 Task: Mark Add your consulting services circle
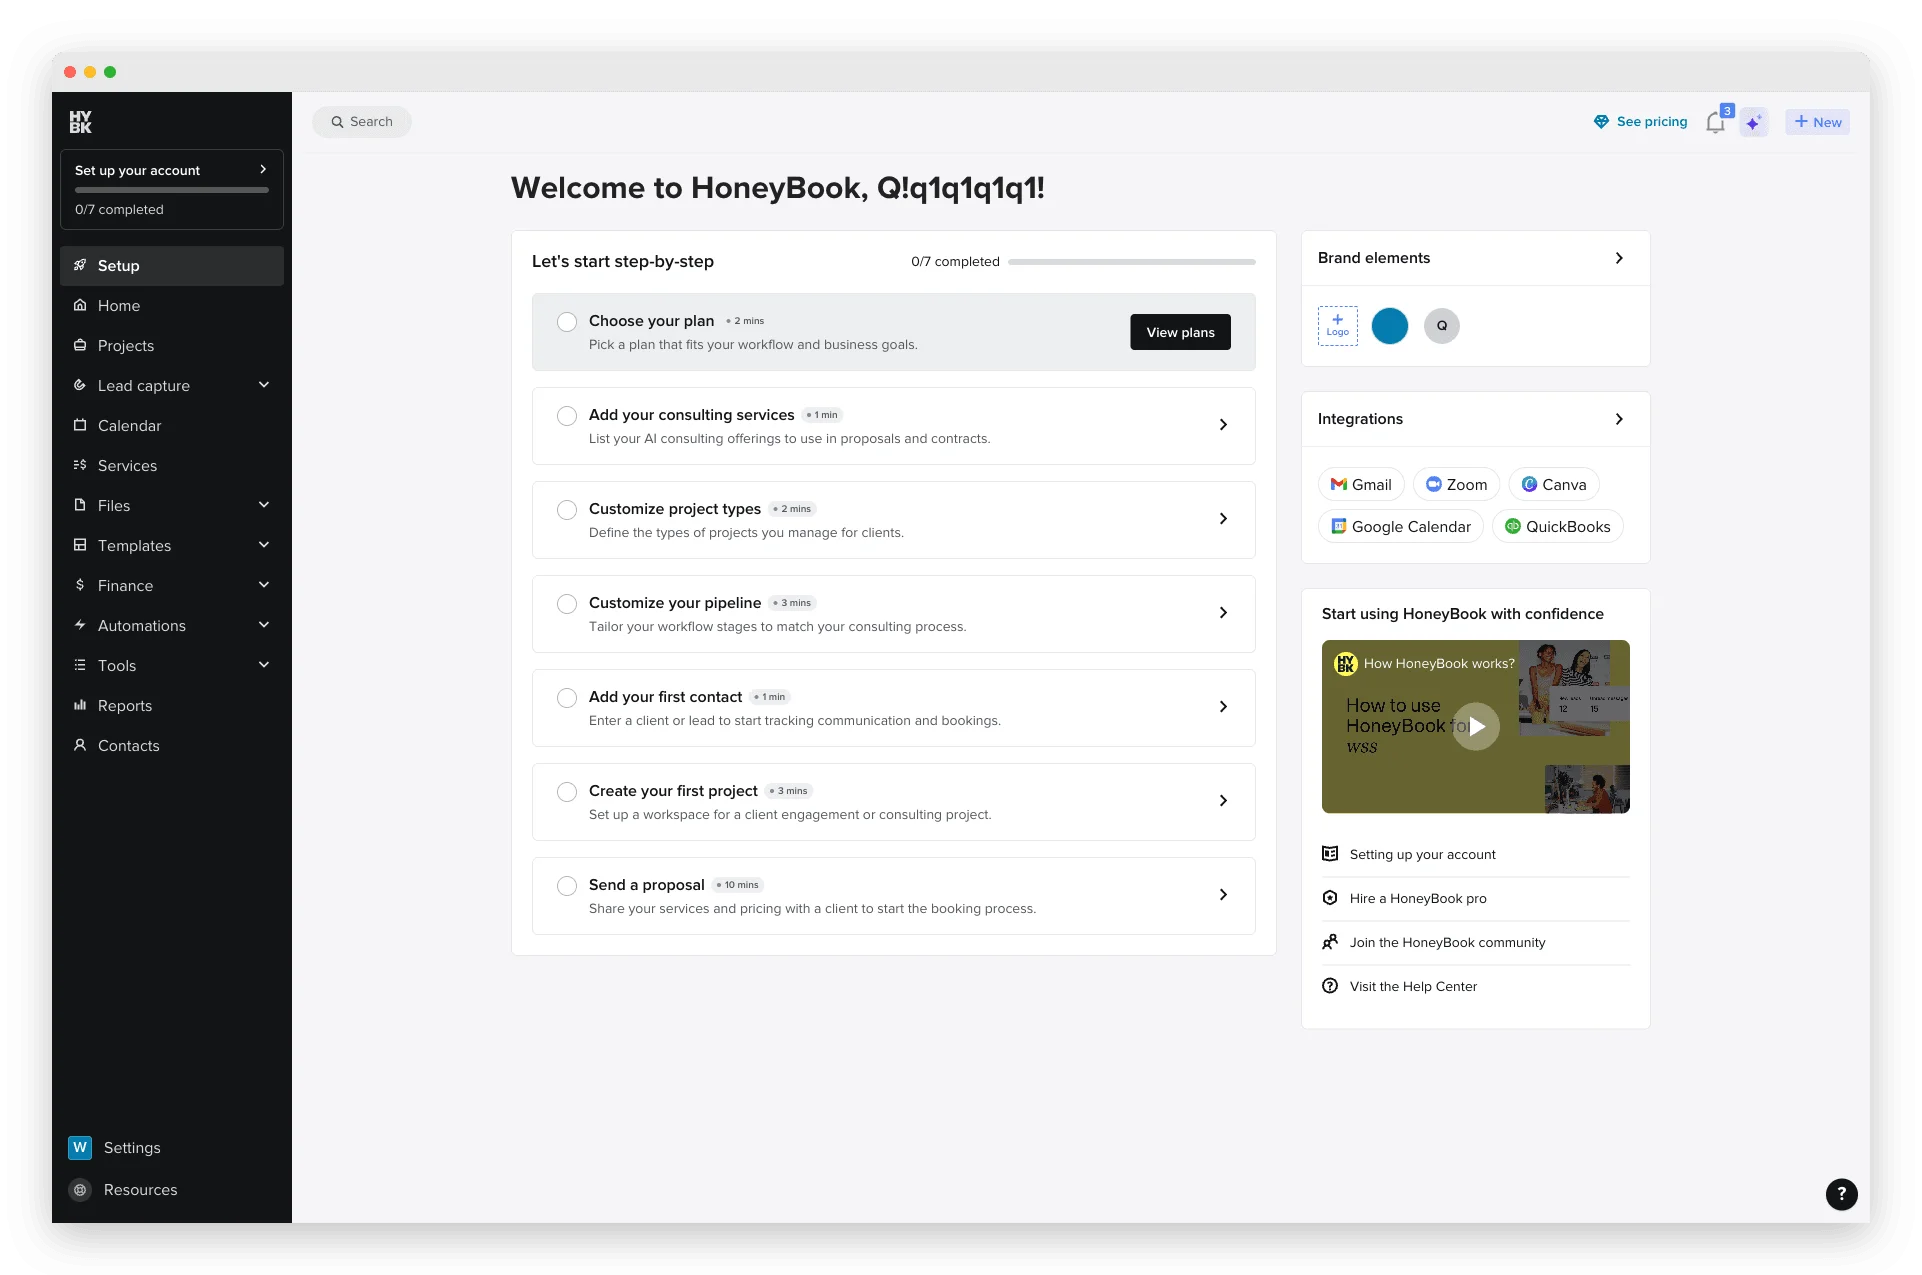point(567,415)
